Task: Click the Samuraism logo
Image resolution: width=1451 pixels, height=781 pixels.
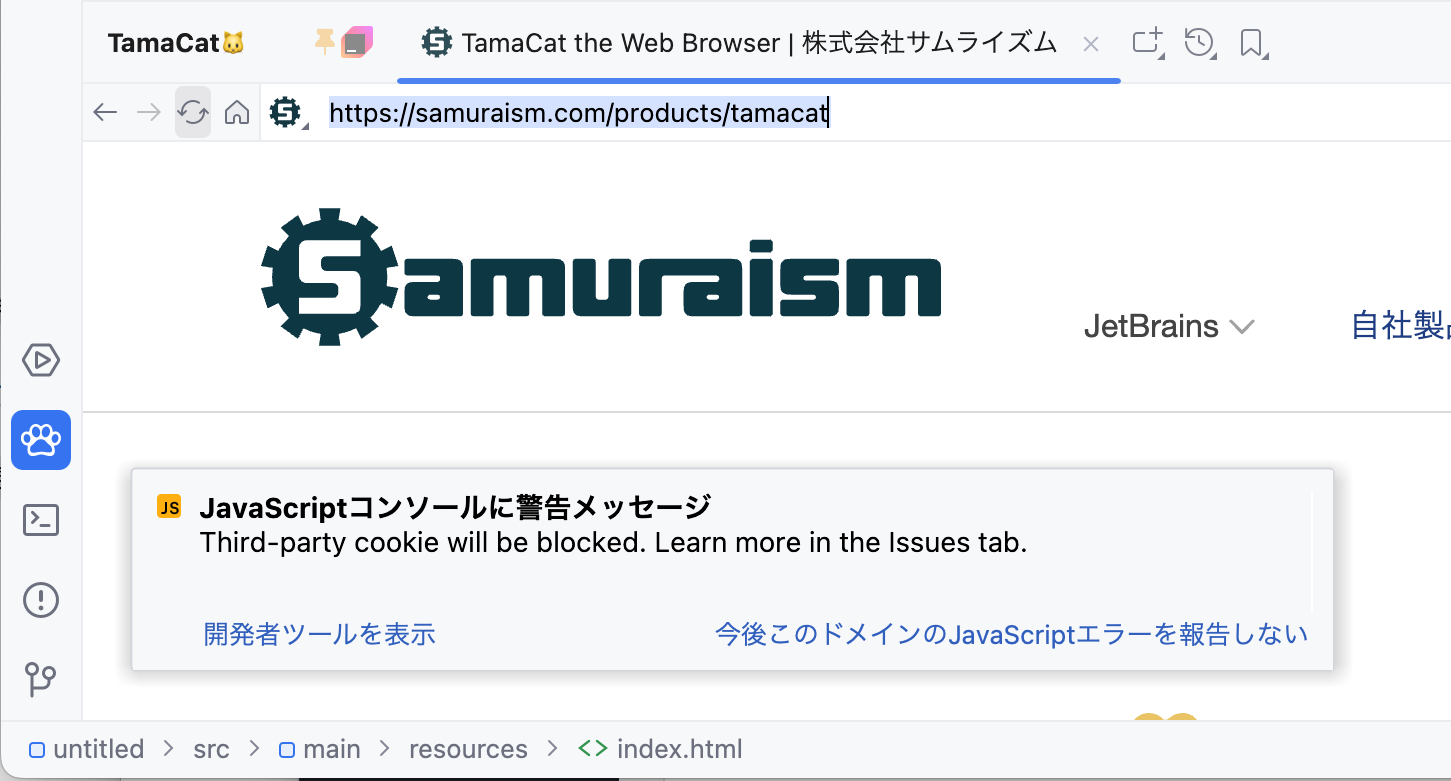Action: (601, 277)
